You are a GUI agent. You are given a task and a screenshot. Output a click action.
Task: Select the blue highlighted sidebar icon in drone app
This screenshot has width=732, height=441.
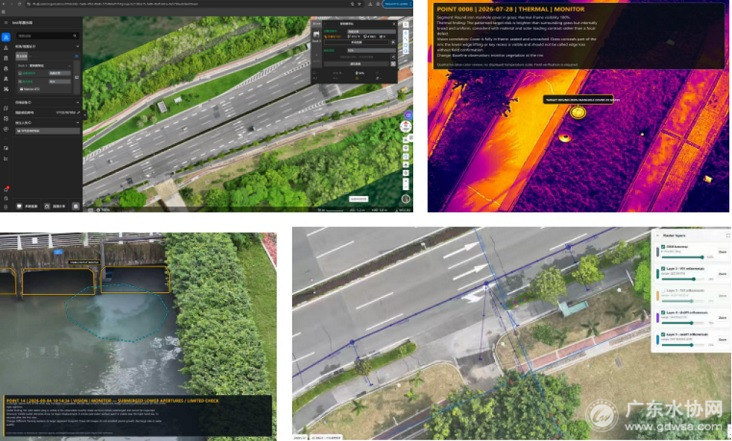[x=6, y=37]
